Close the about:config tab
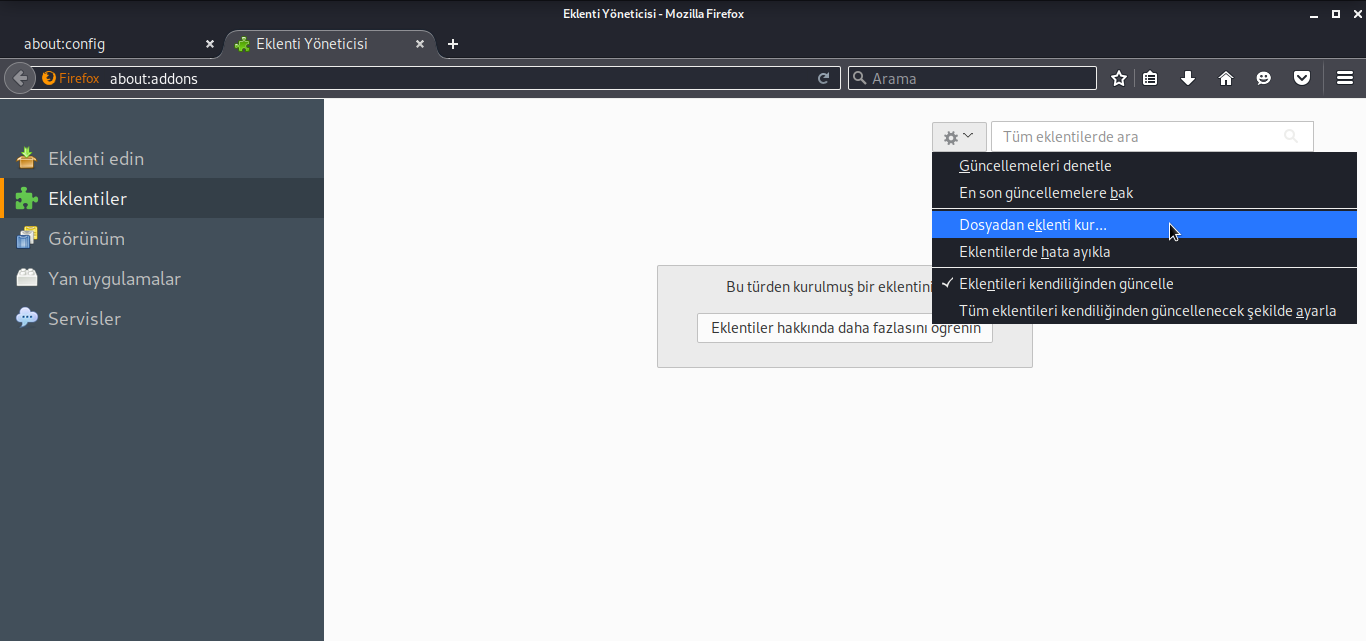Image resolution: width=1366 pixels, height=641 pixels. 210,44
